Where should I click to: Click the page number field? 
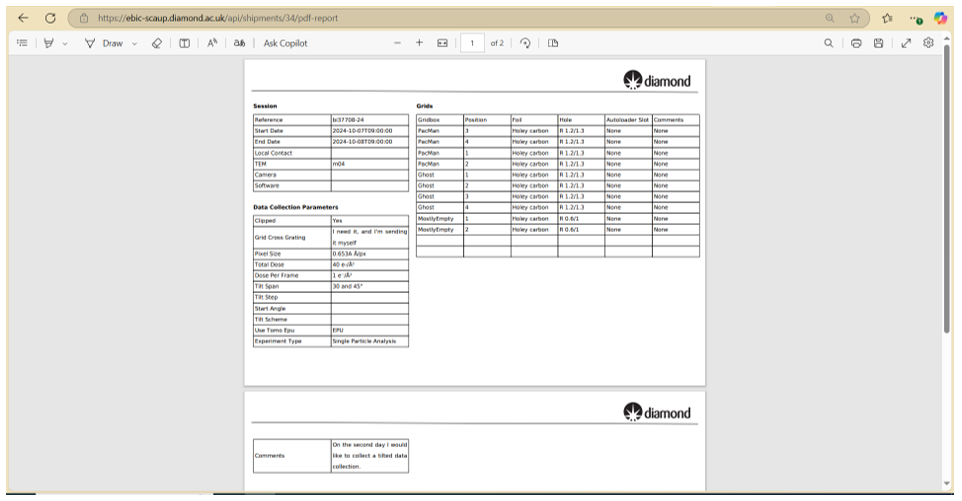[x=472, y=43]
